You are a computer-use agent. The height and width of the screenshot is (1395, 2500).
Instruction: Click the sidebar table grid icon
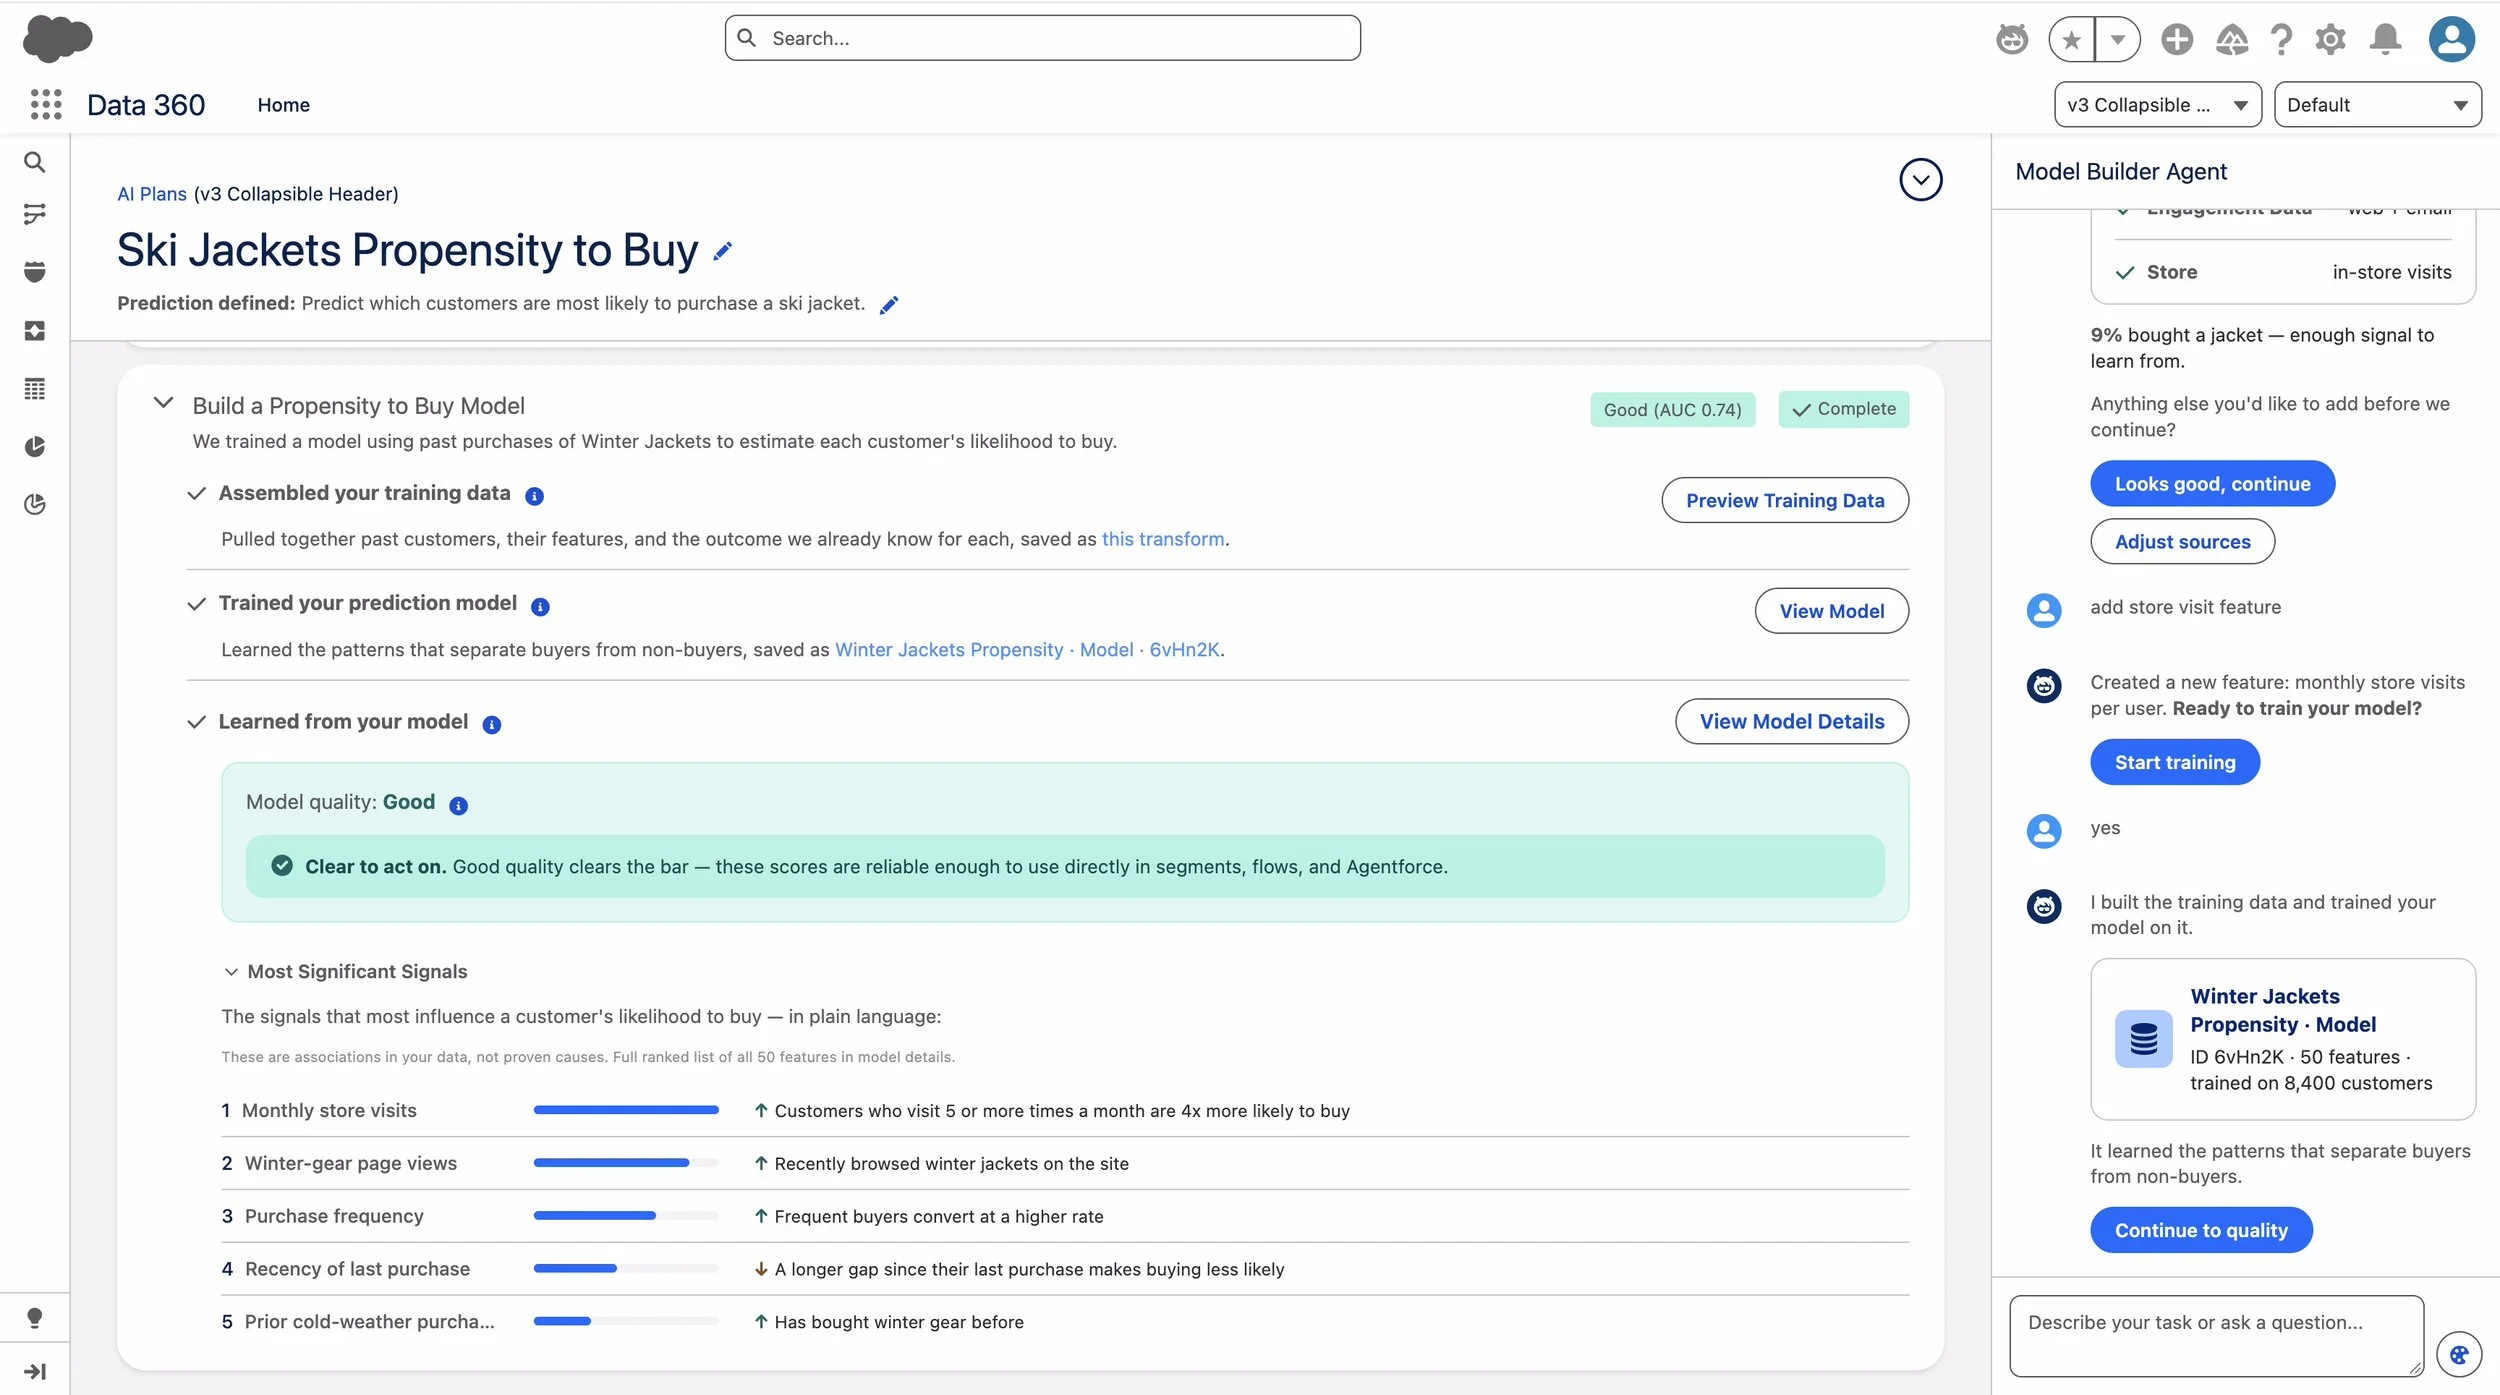35,389
